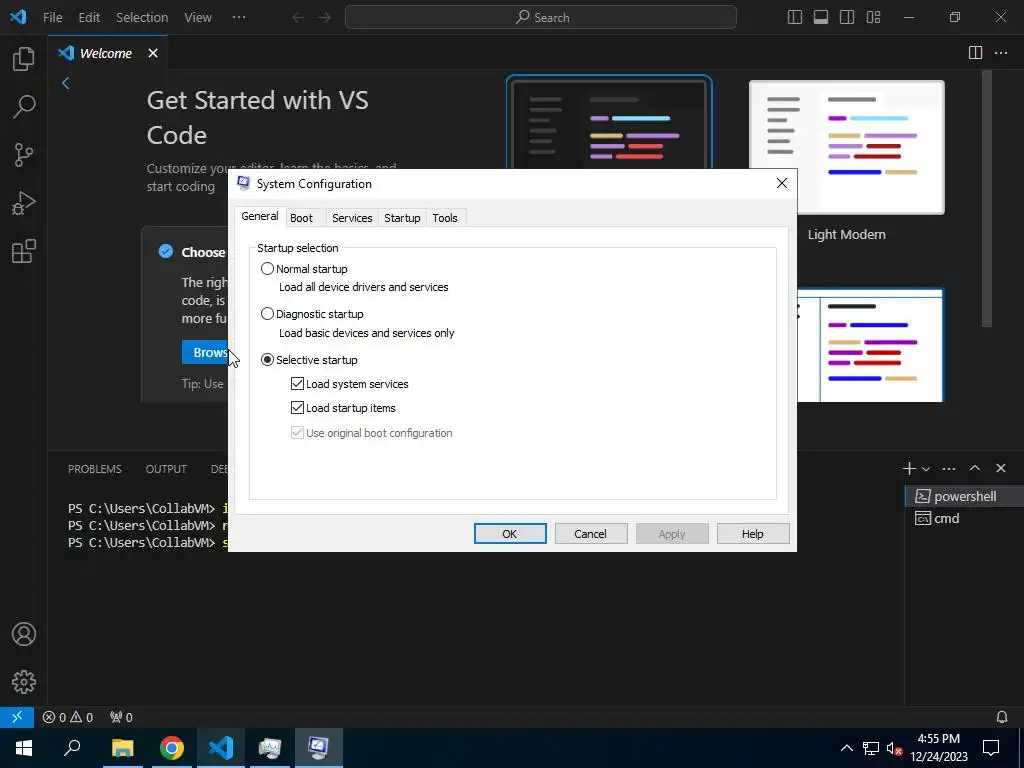Open notifications bell in status bar
The width and height of the screenshot is (1024, 768).
(1002, 717)
